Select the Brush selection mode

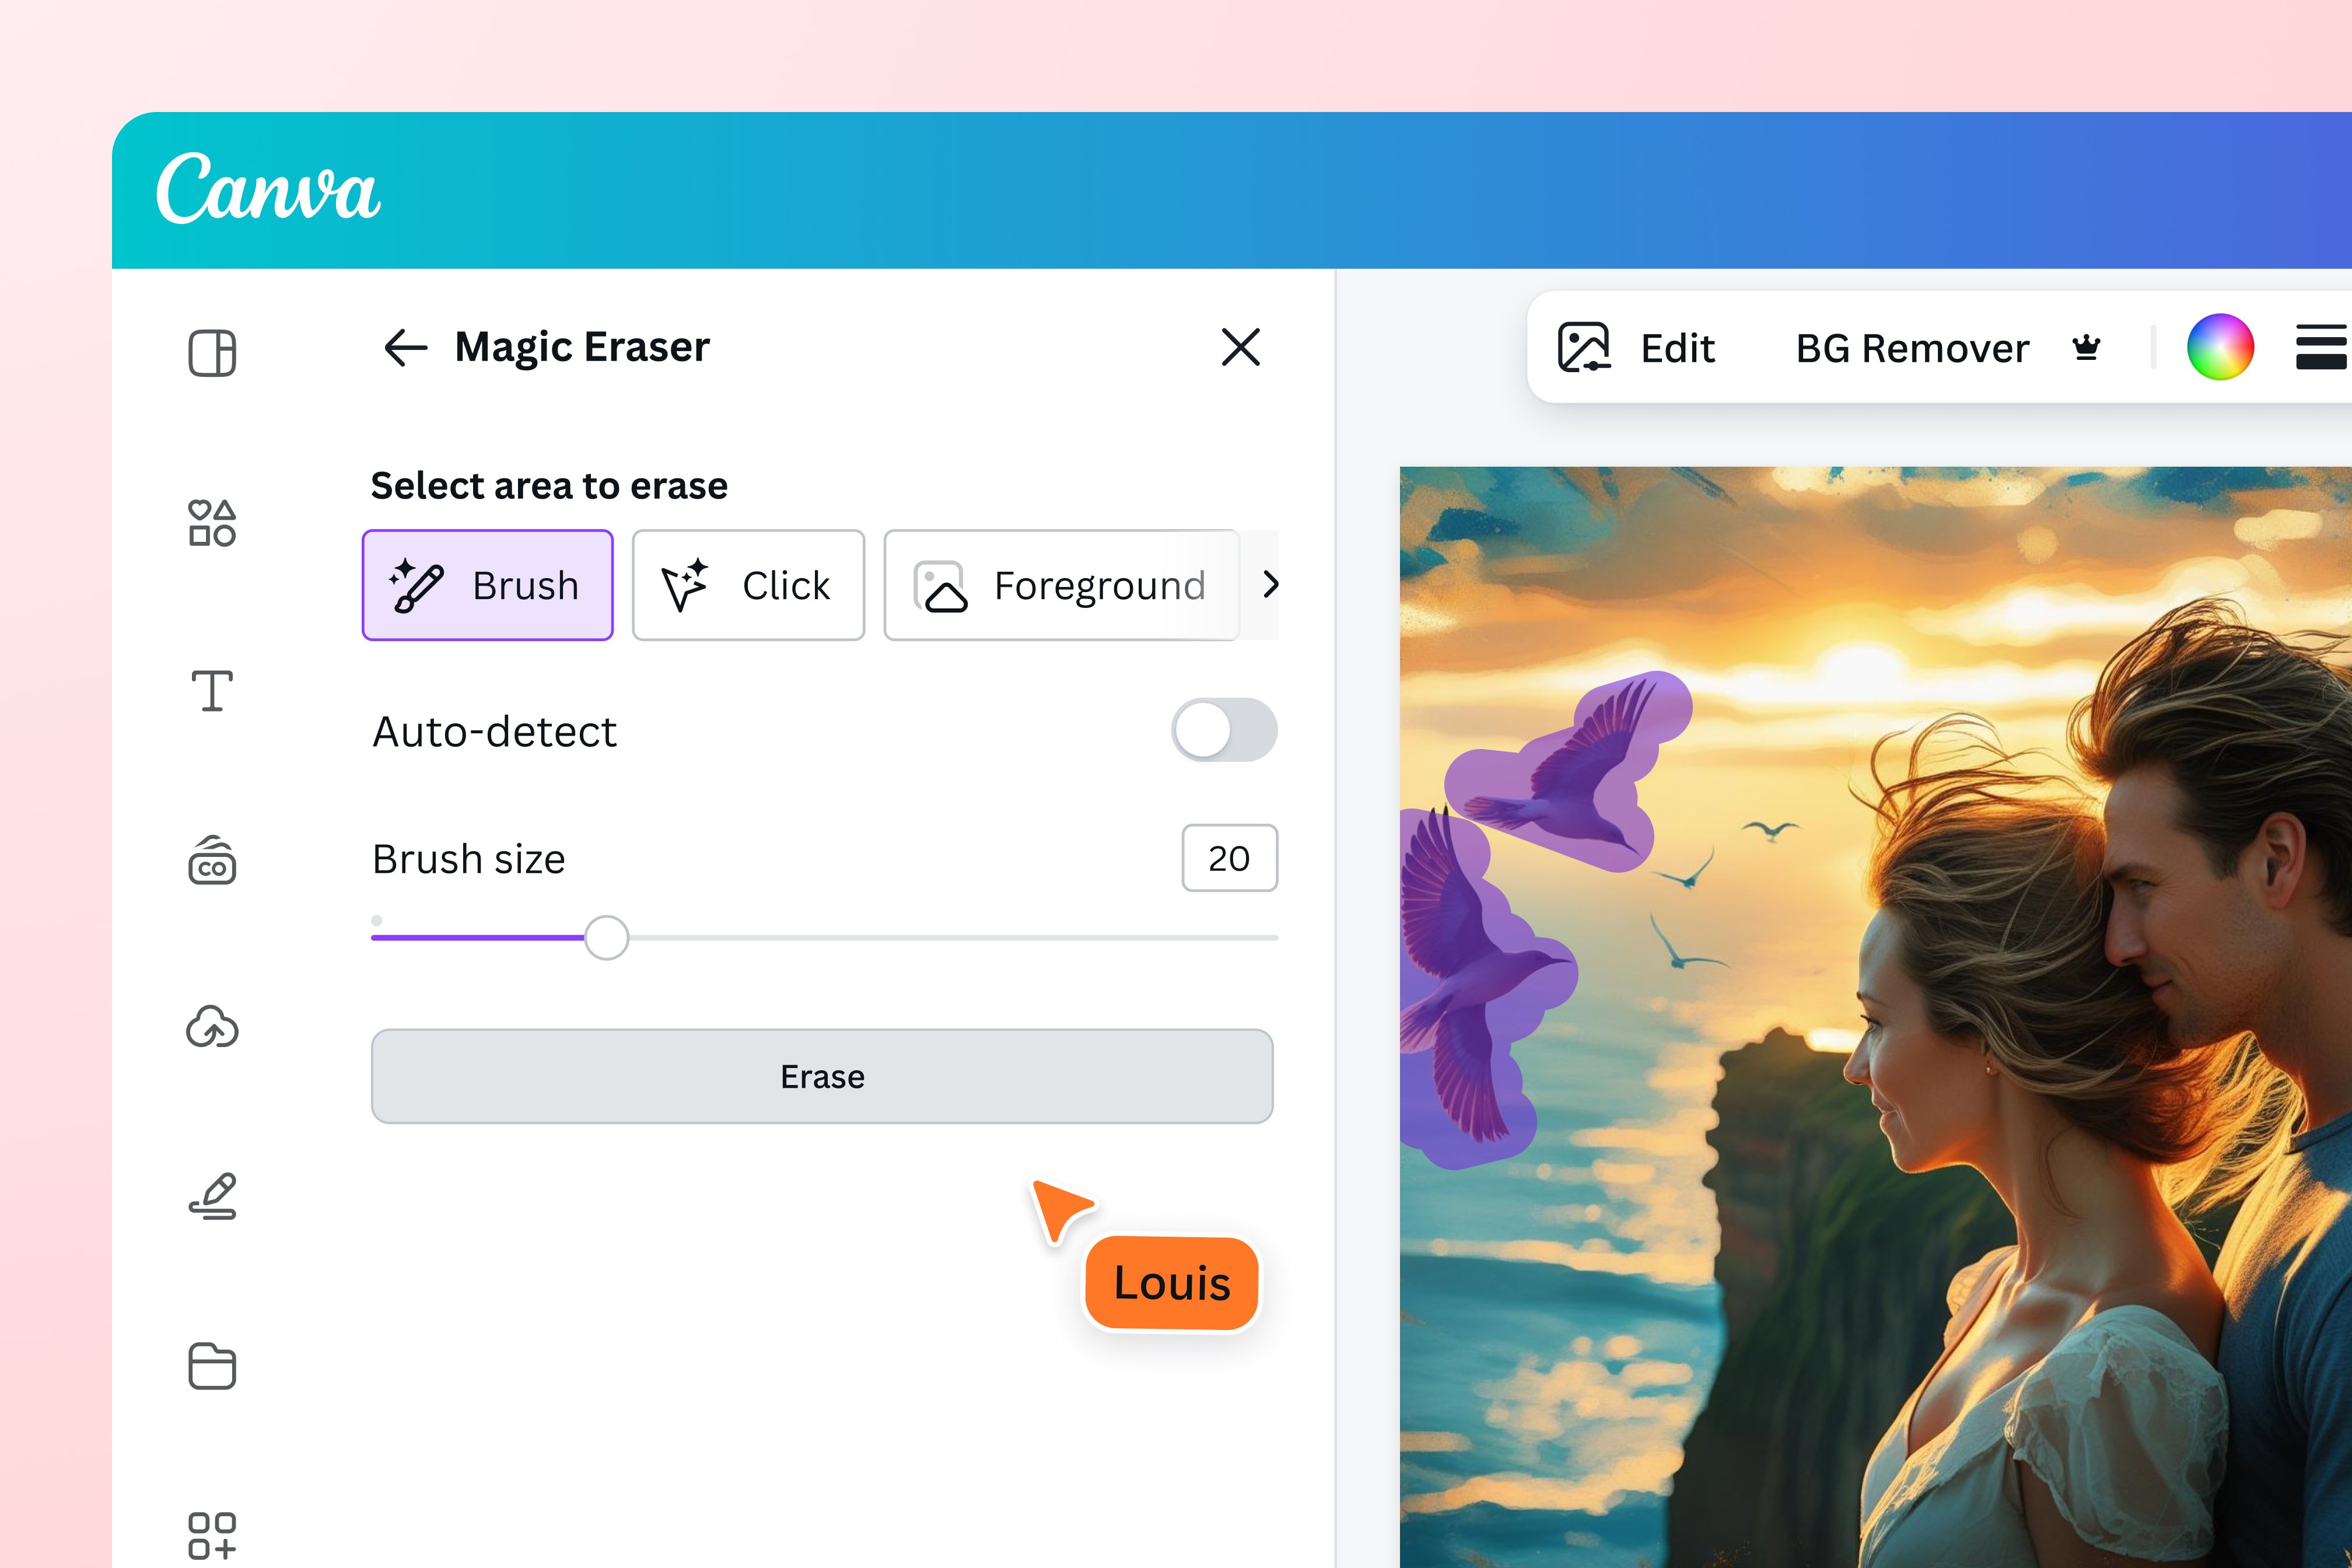(487, 585)
